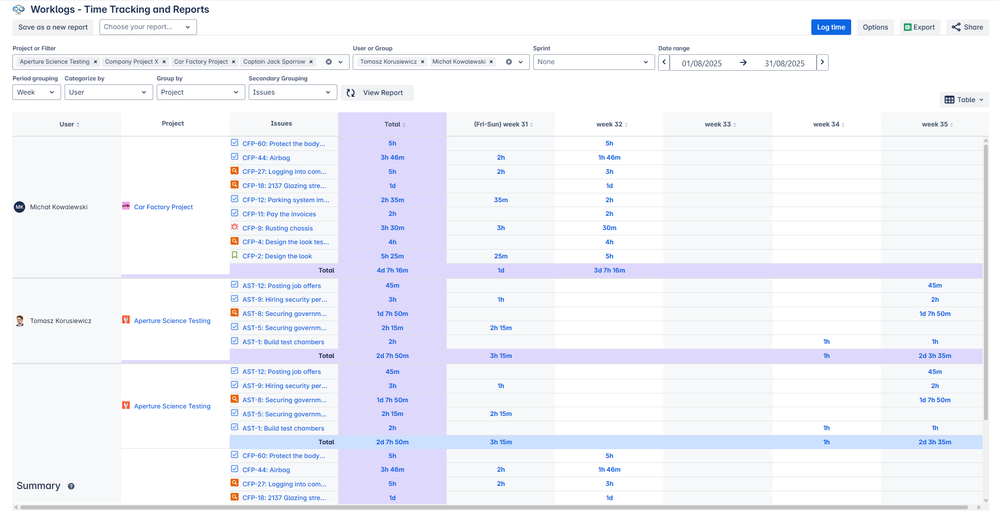Click the Car Factory Project icon in table
The height and width of the screenshot is (511, 999).
[126, 207]
